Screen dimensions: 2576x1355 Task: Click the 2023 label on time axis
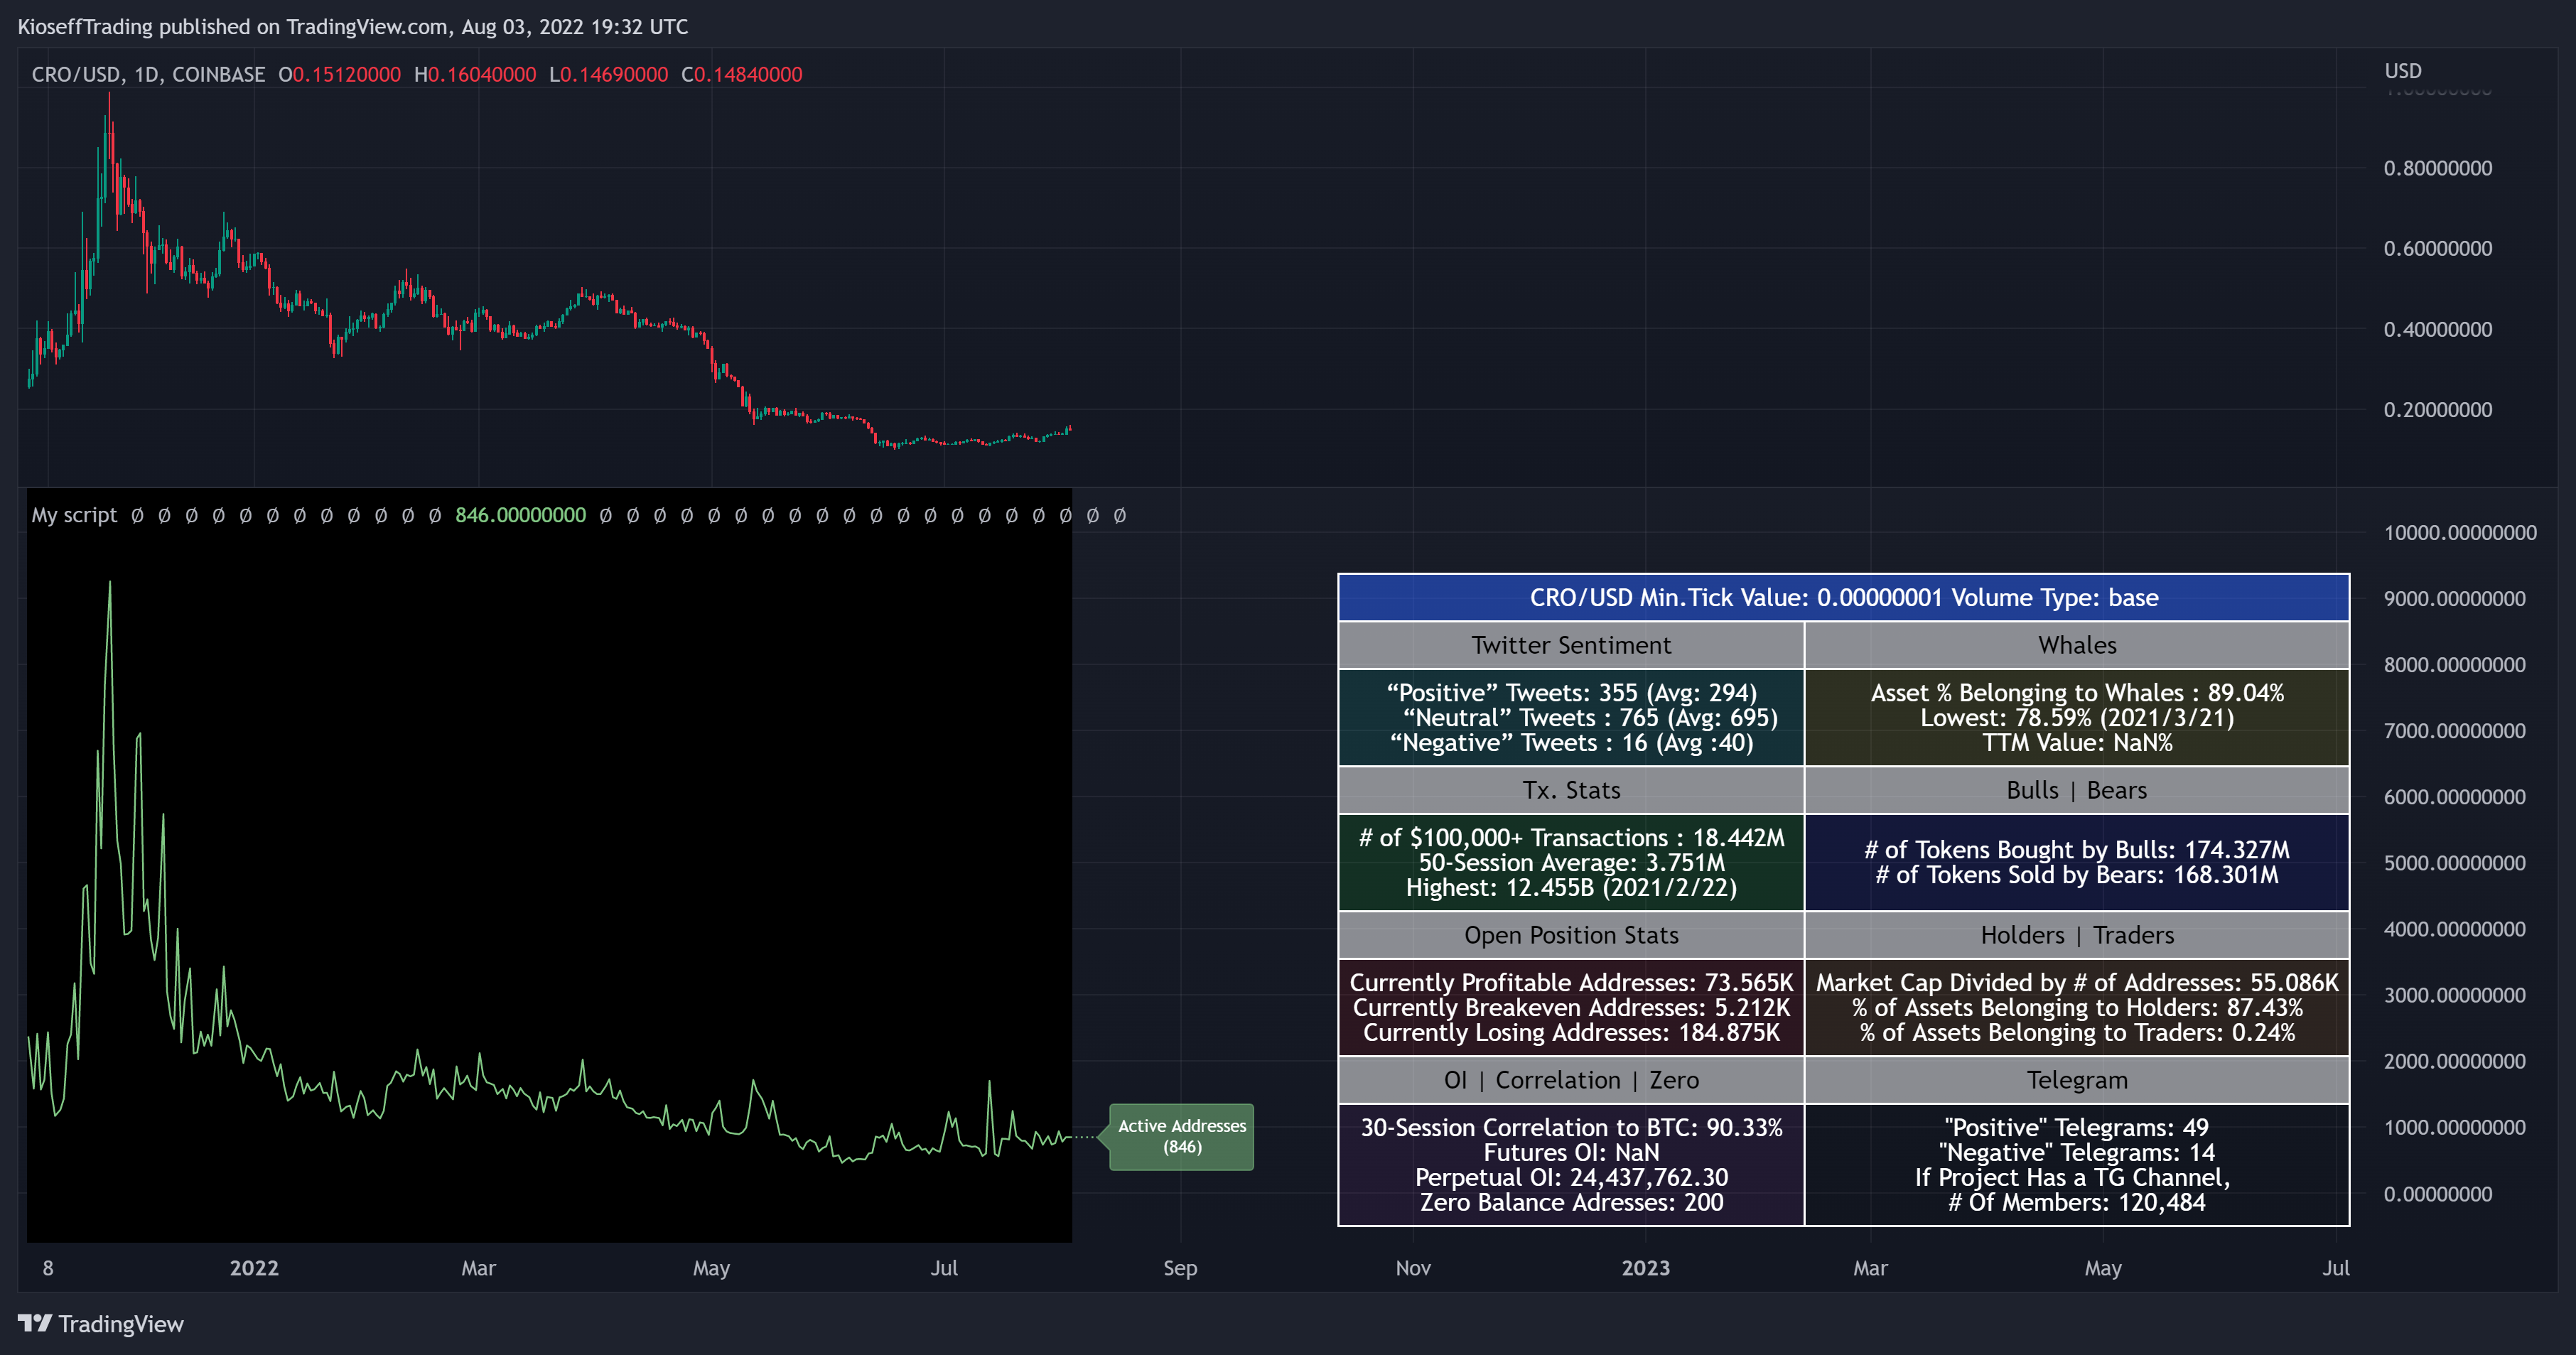[x=1645, y=1268]
